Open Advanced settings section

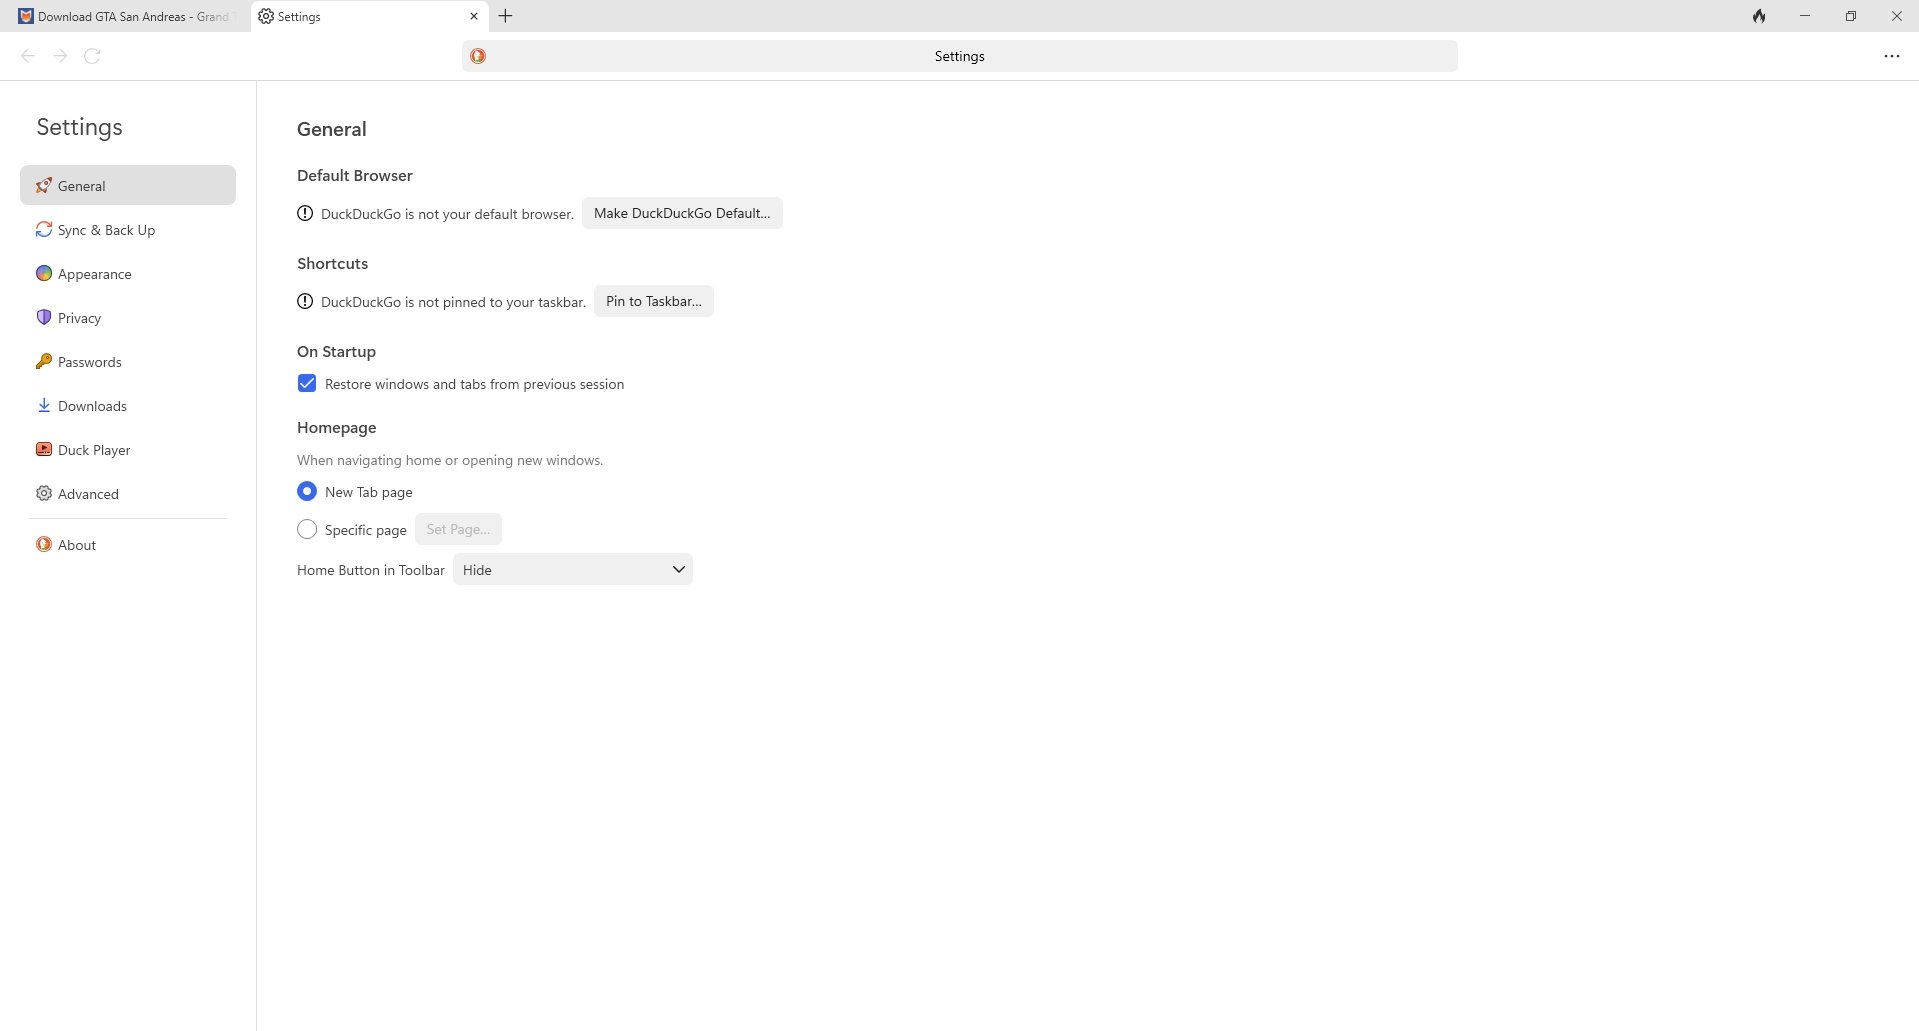(128, 493)
